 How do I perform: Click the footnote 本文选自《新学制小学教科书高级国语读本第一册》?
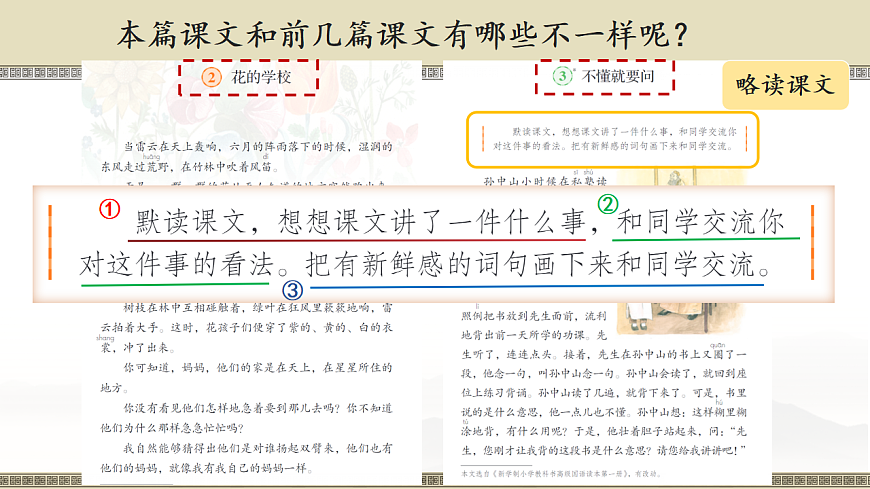561,473
